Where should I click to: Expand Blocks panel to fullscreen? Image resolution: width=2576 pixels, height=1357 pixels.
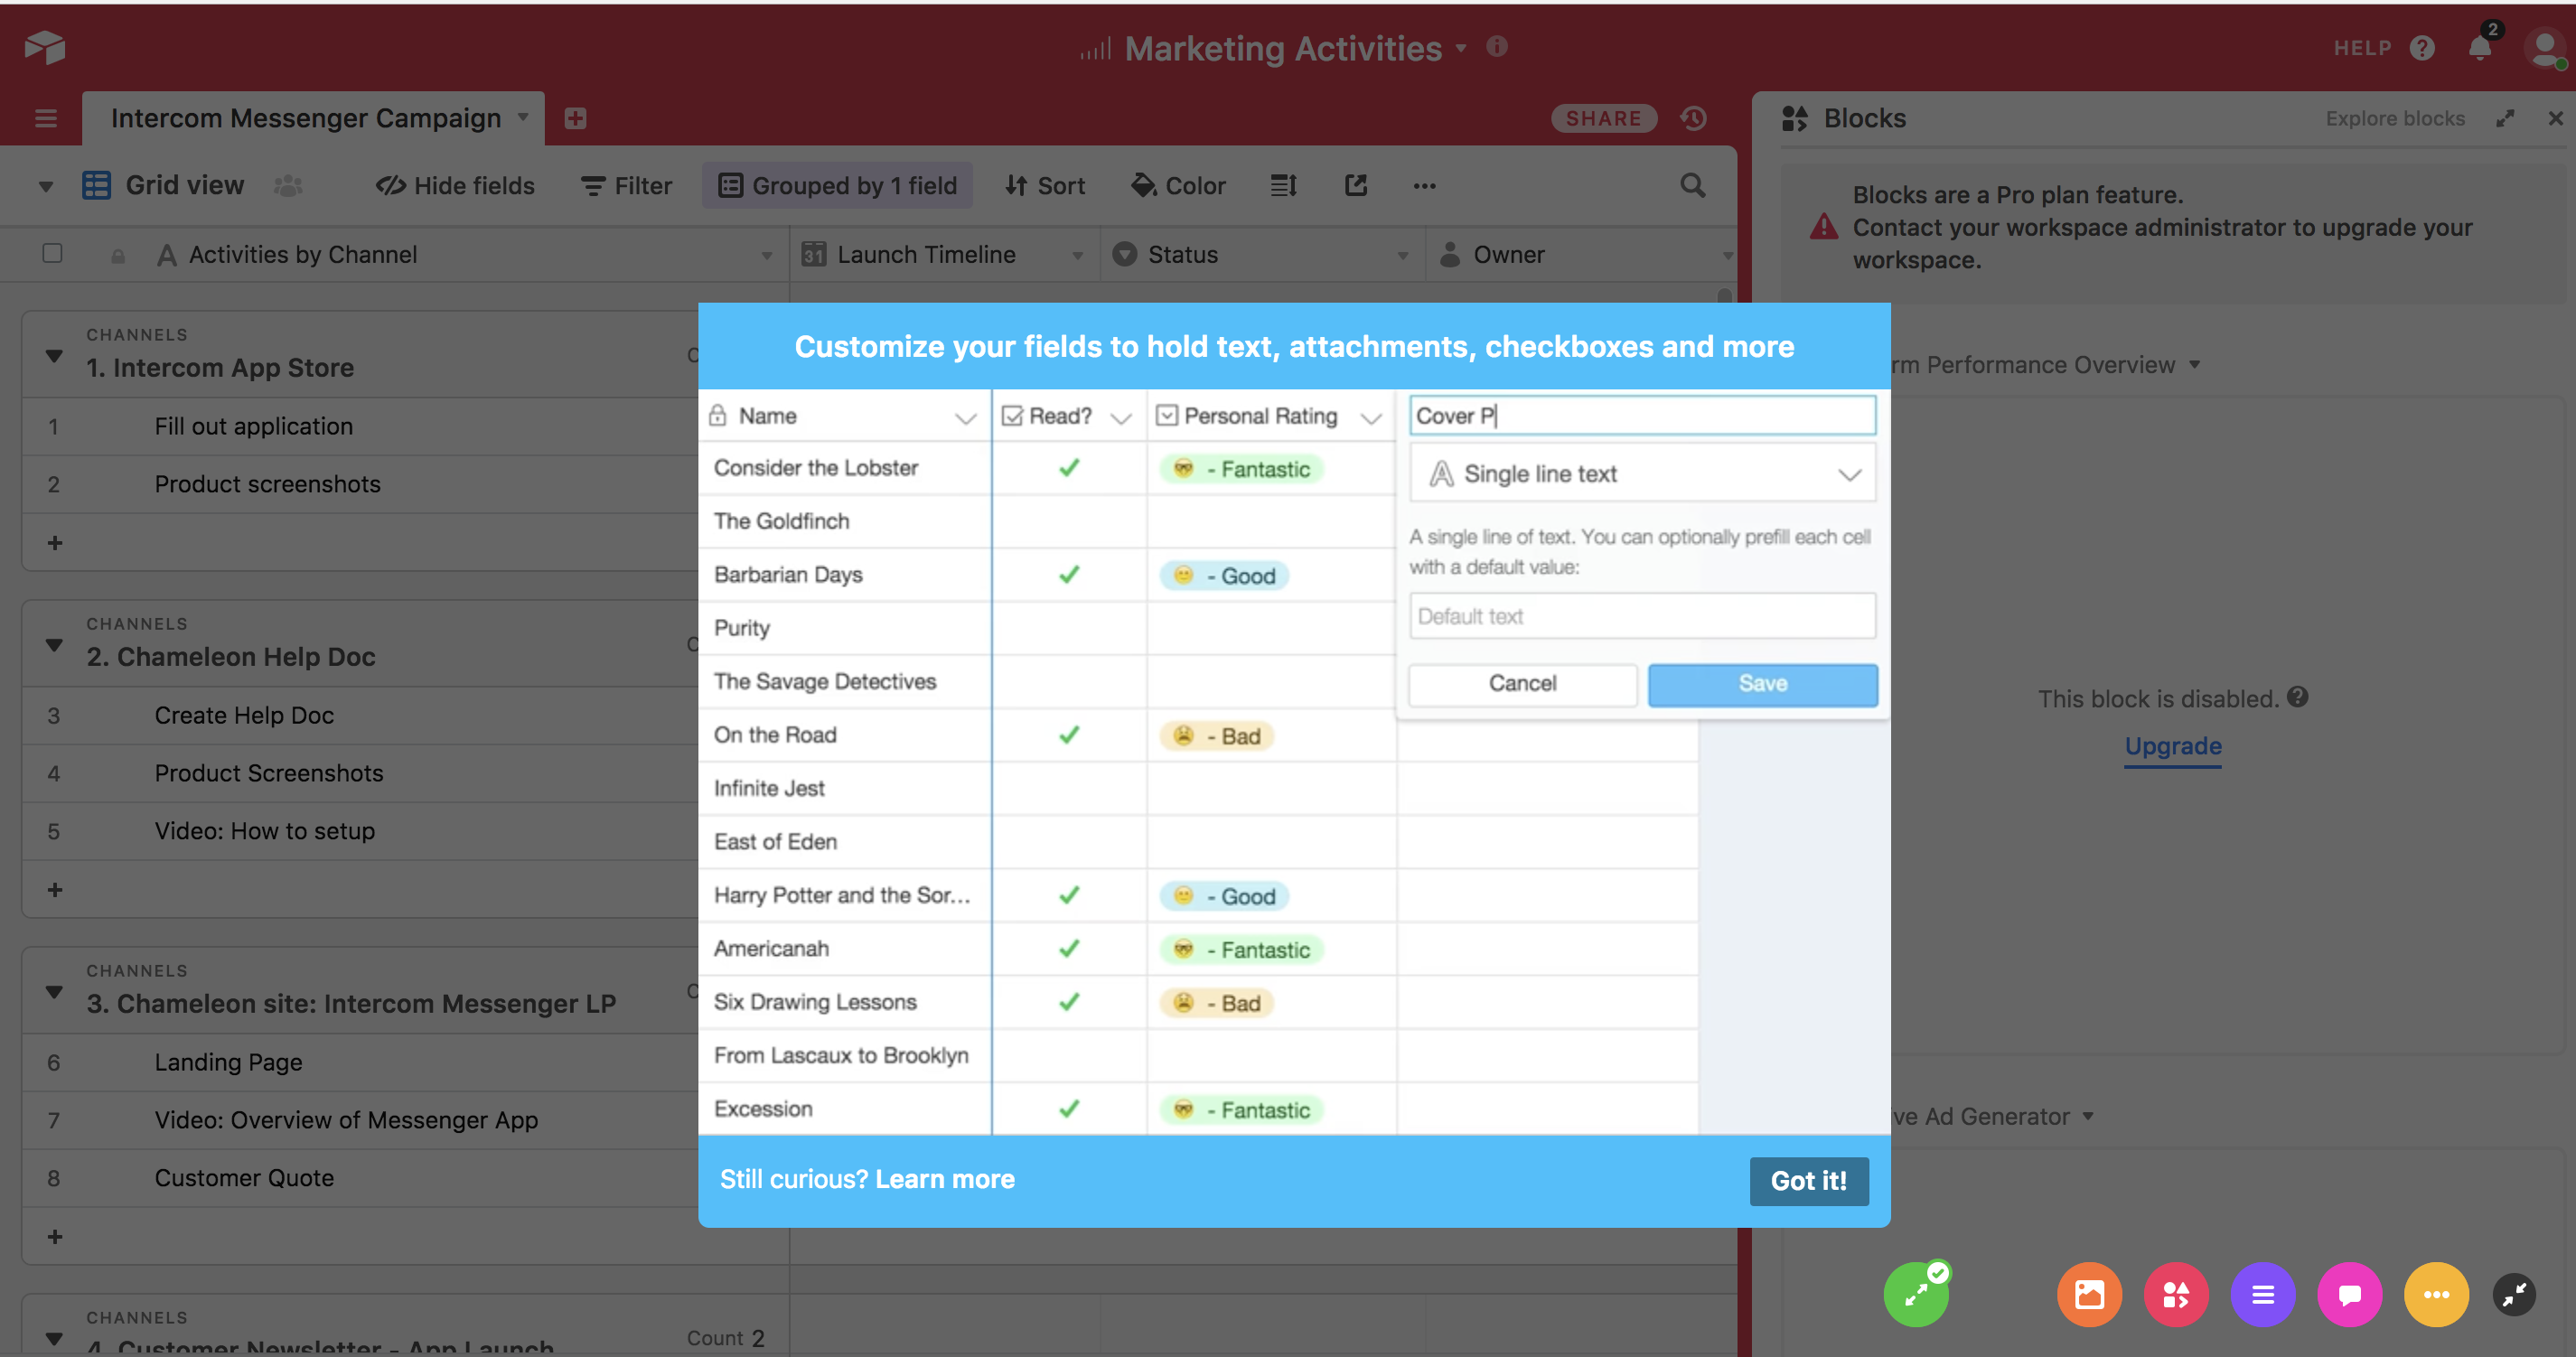tap(2505, 119)
